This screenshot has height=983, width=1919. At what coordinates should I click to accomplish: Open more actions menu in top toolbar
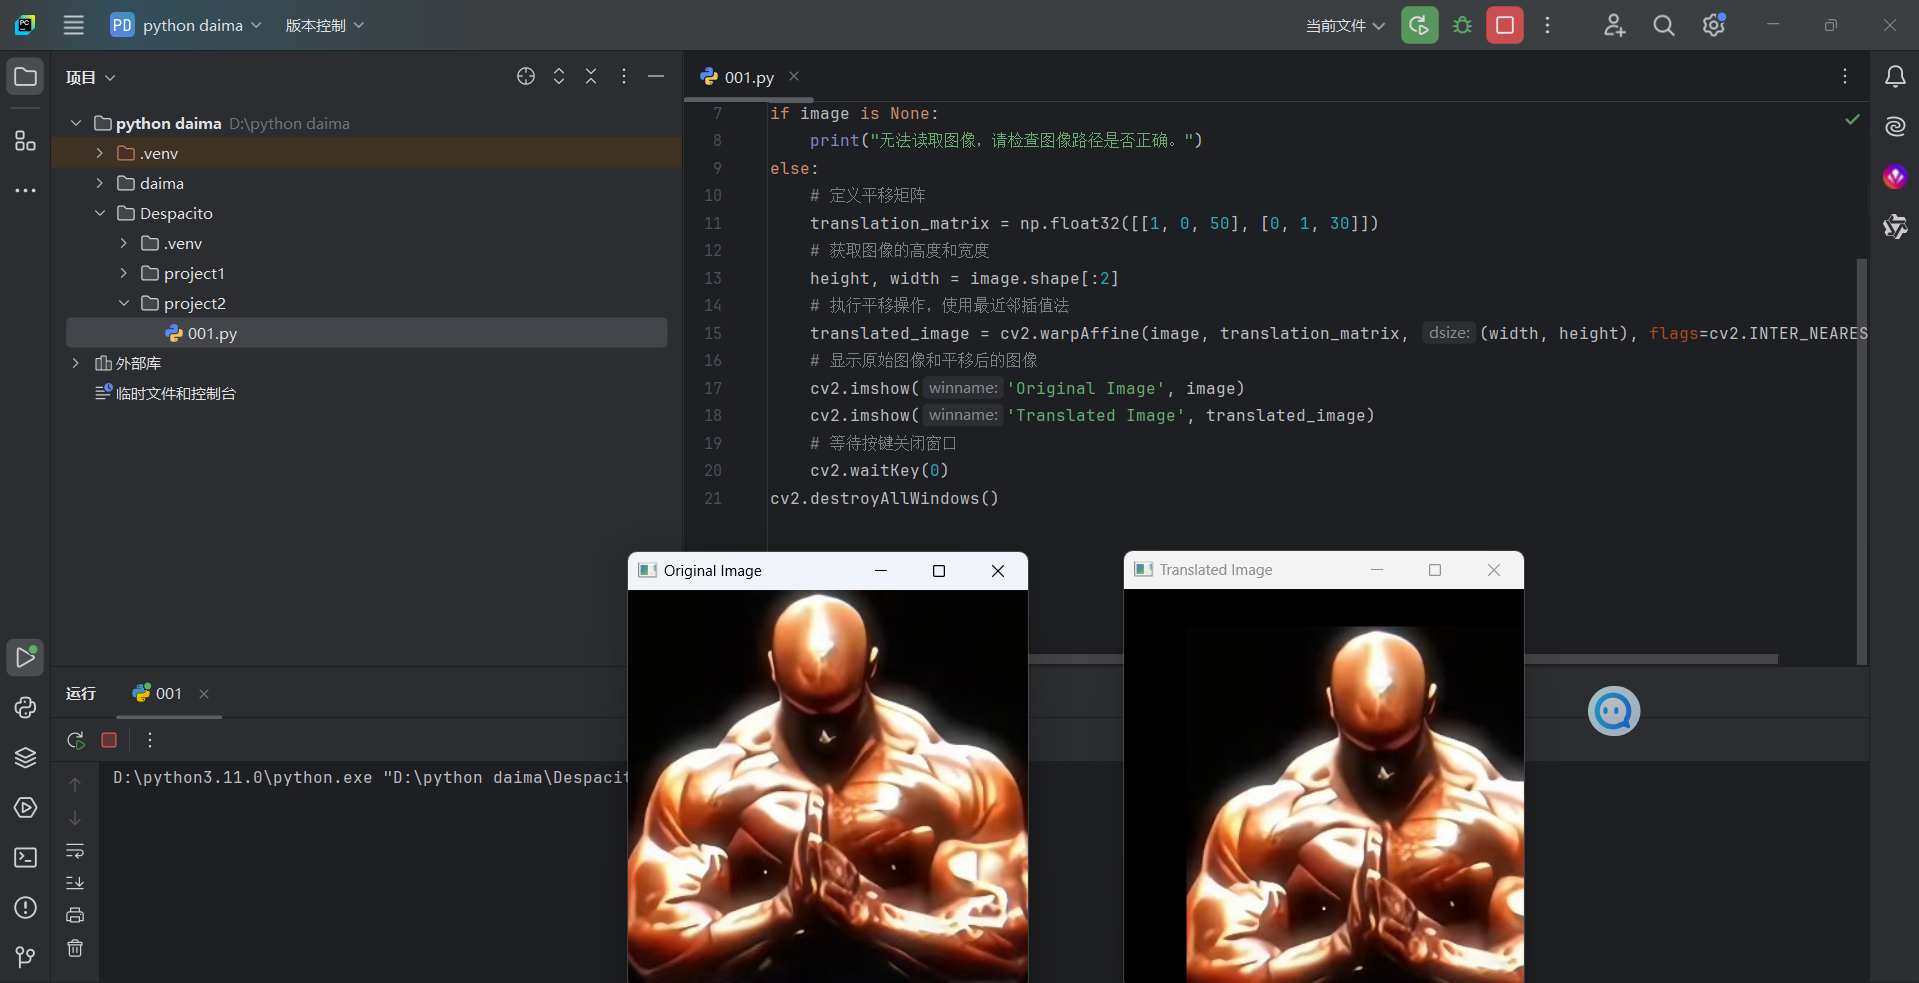tap(1547, 25)
